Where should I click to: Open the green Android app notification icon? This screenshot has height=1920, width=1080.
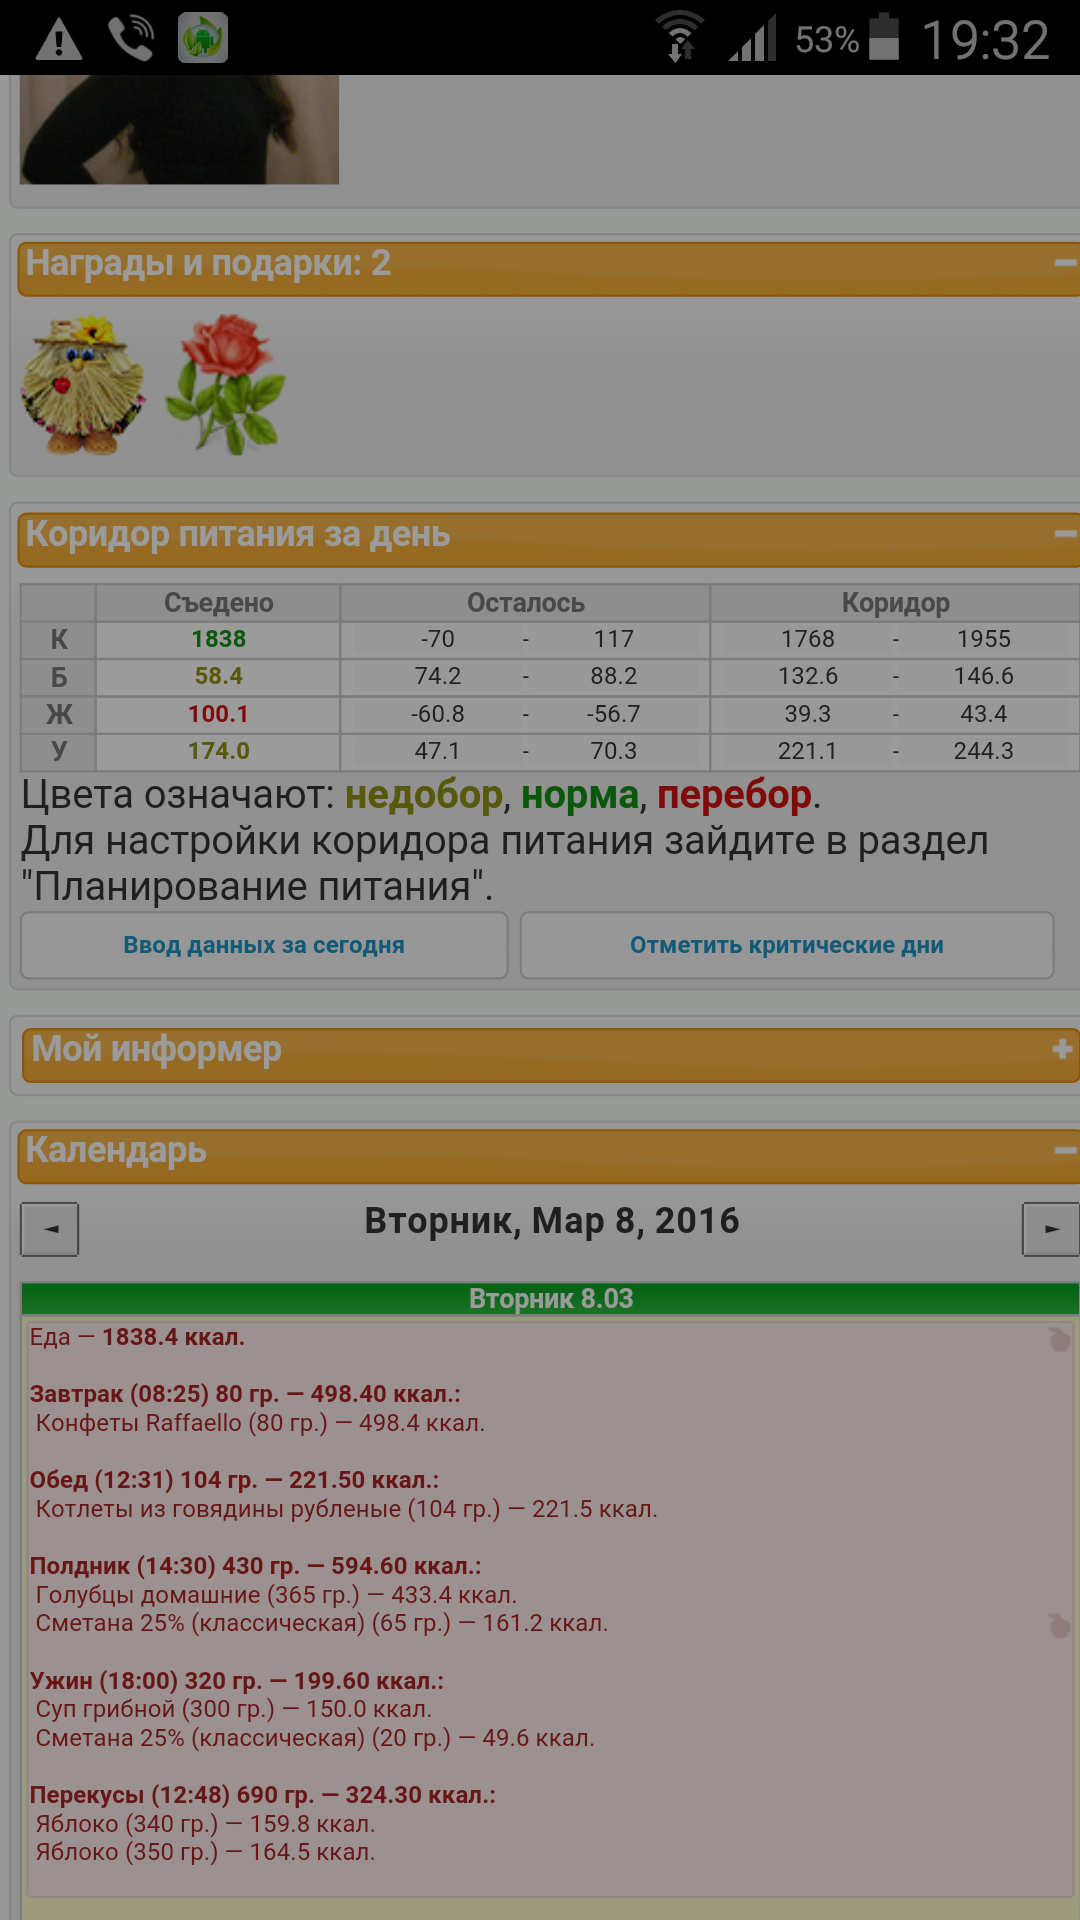point(203,39)
